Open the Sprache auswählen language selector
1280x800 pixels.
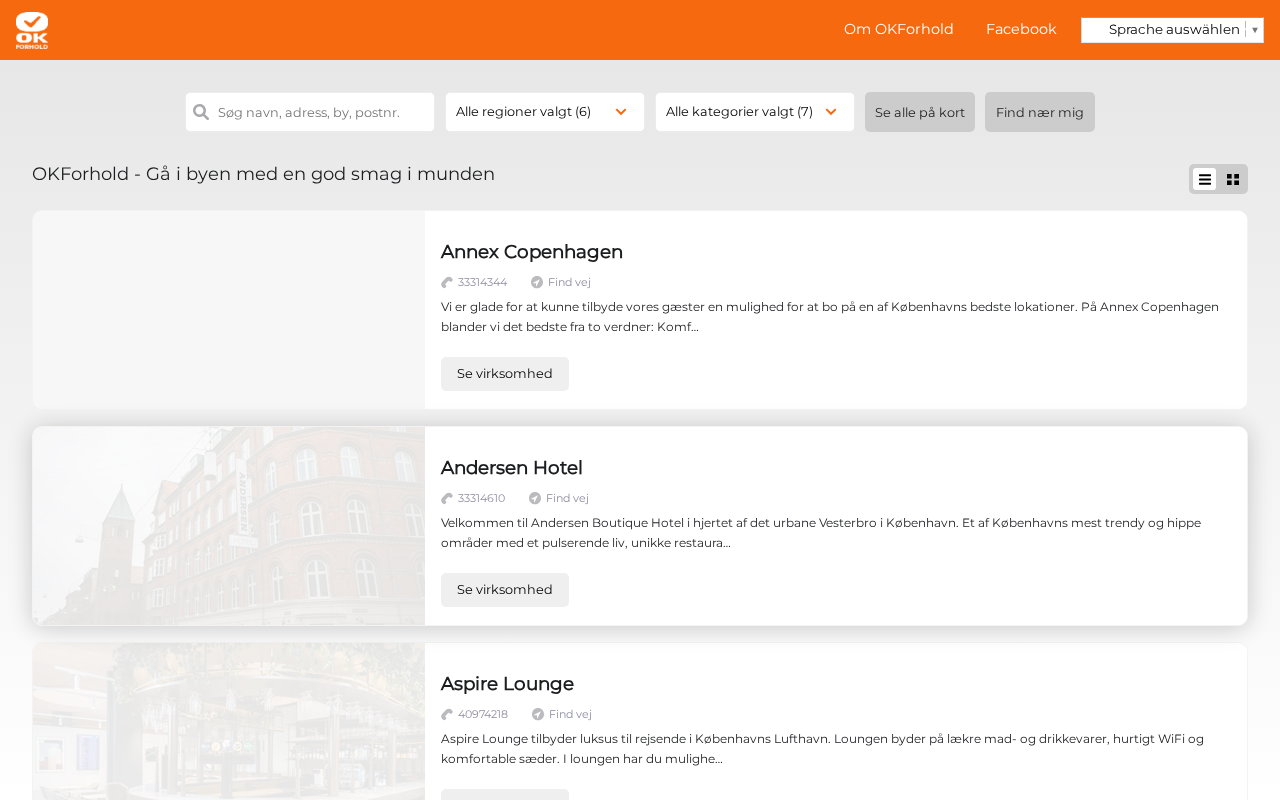point(1172,30)
